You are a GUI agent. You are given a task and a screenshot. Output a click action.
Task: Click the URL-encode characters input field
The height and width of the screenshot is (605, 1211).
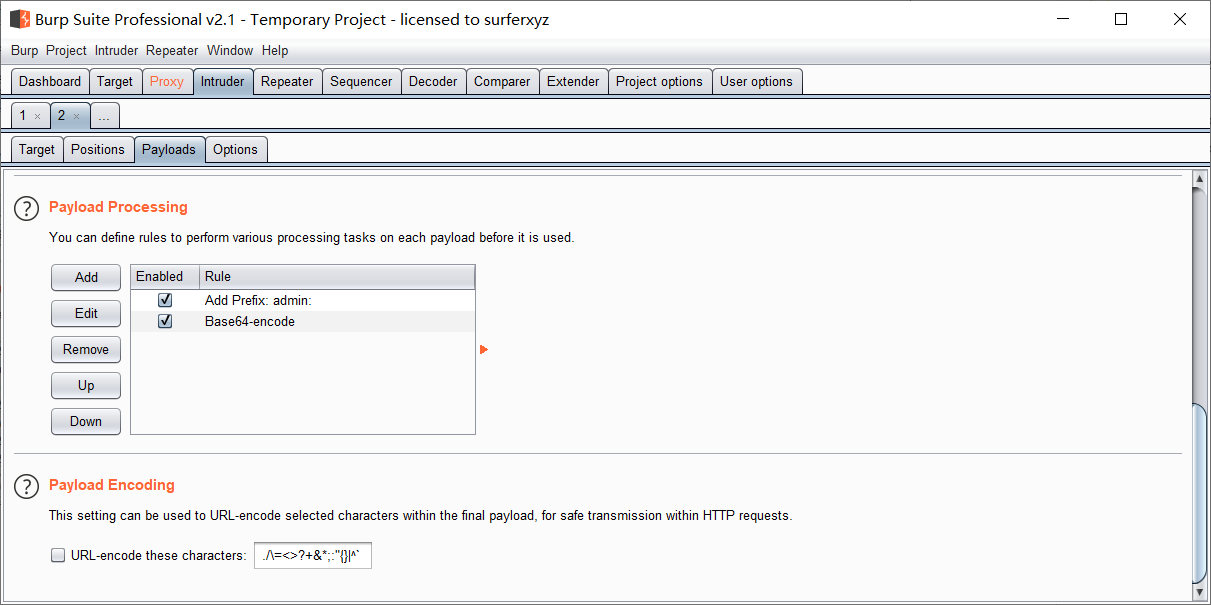pyautogui.click(x=313, y=555)
